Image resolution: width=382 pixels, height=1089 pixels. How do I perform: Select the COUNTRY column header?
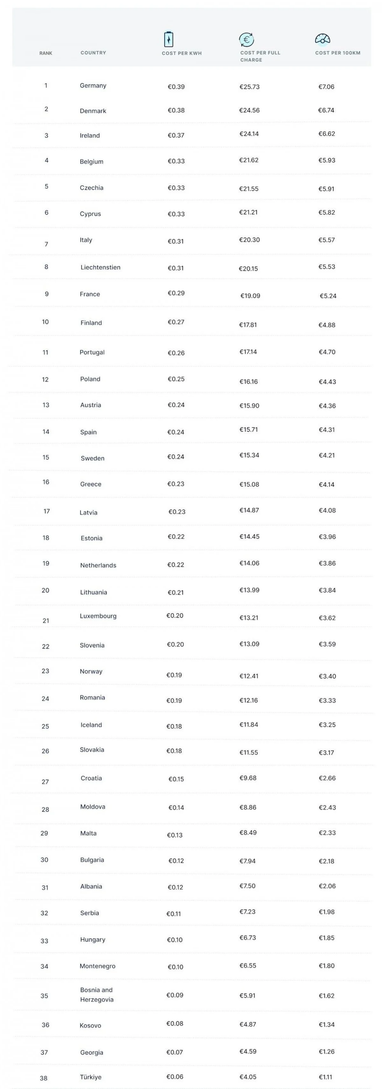point(93,53)
